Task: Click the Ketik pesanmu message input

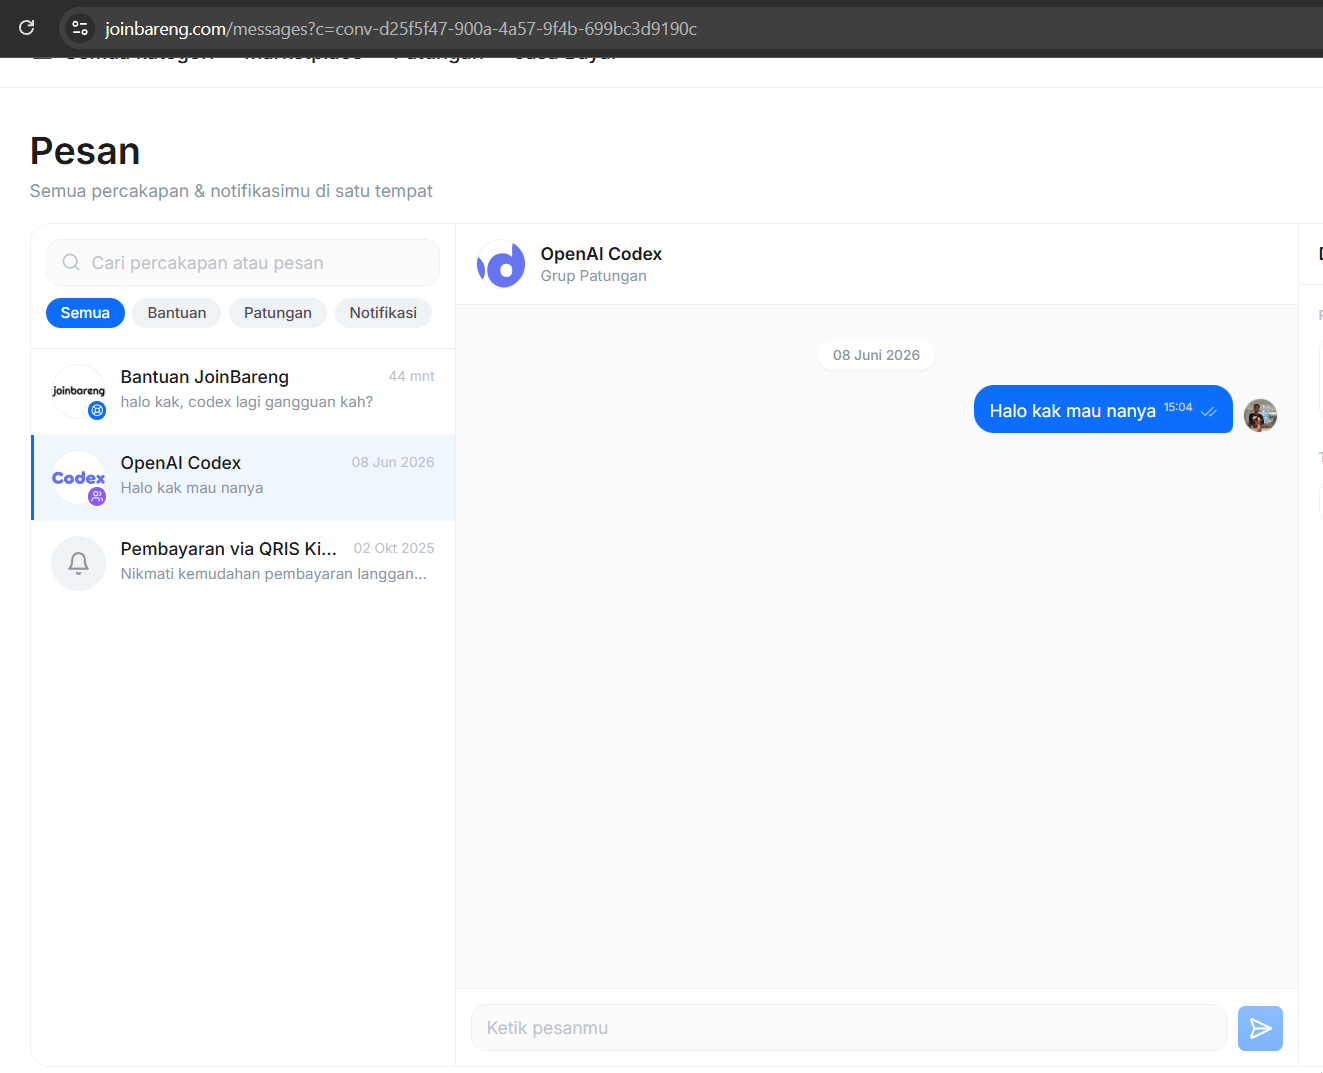Action: click(849, 1028)
